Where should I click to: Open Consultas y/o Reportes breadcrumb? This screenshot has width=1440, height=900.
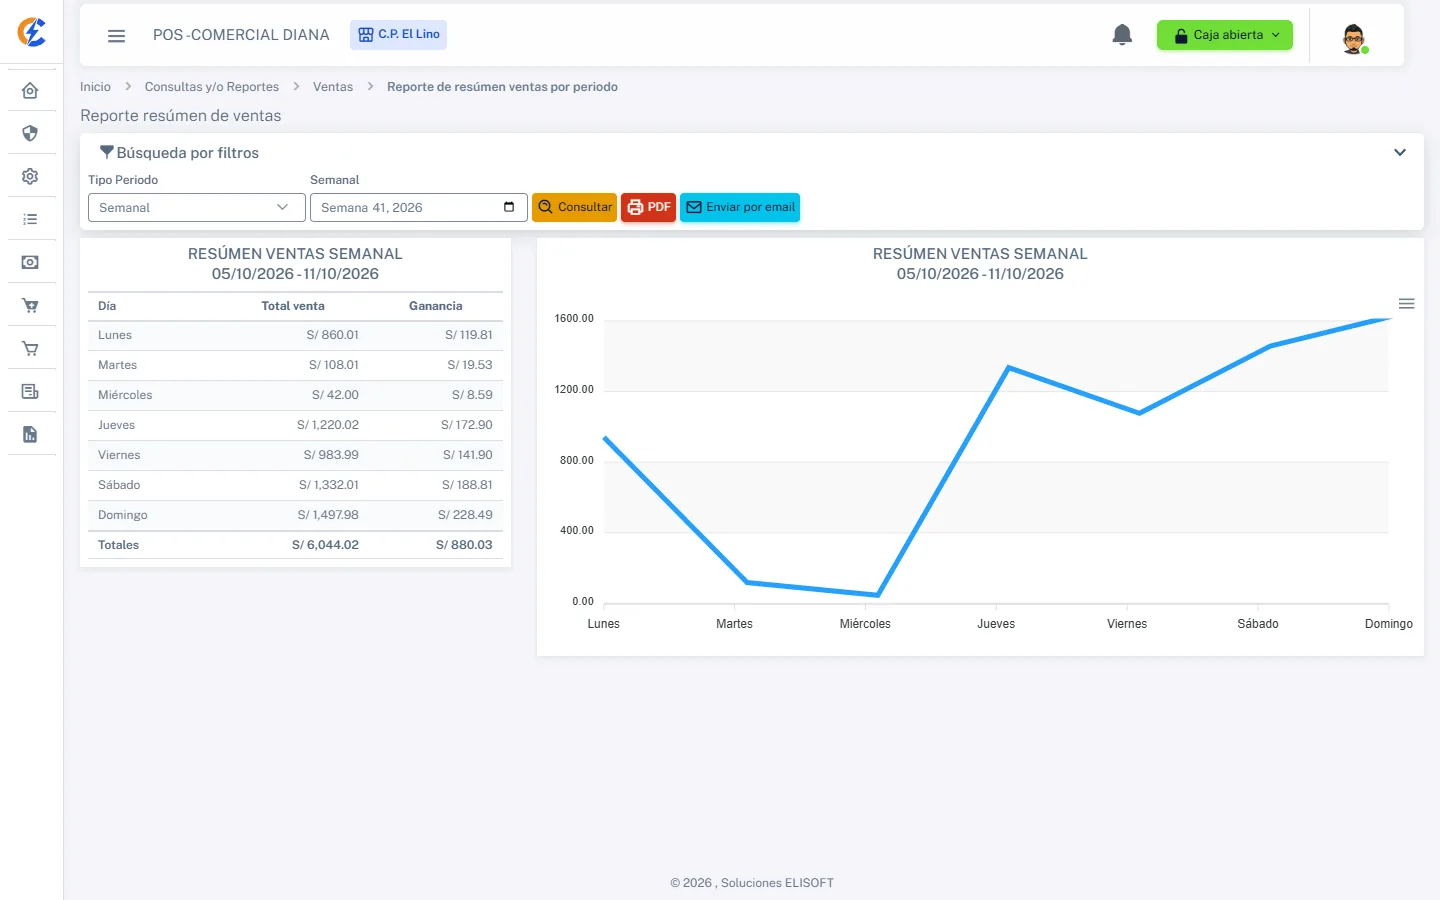(x=212, y=87)
